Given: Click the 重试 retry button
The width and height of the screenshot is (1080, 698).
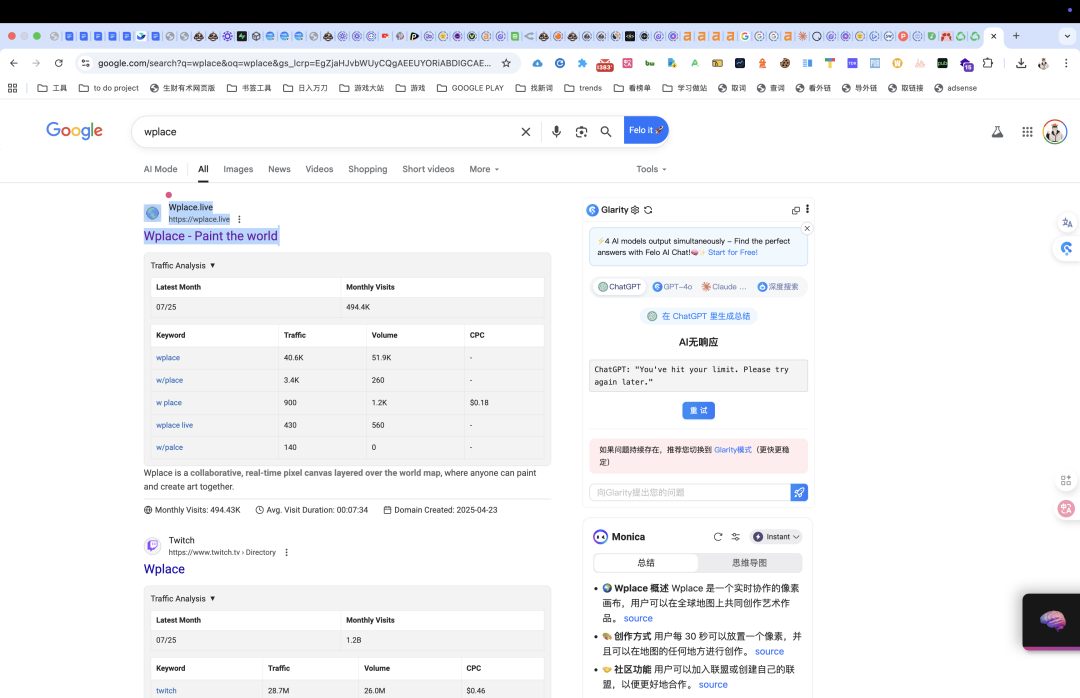Looking at the screenshot, I should pyautogui.click(x=698, y=411).
